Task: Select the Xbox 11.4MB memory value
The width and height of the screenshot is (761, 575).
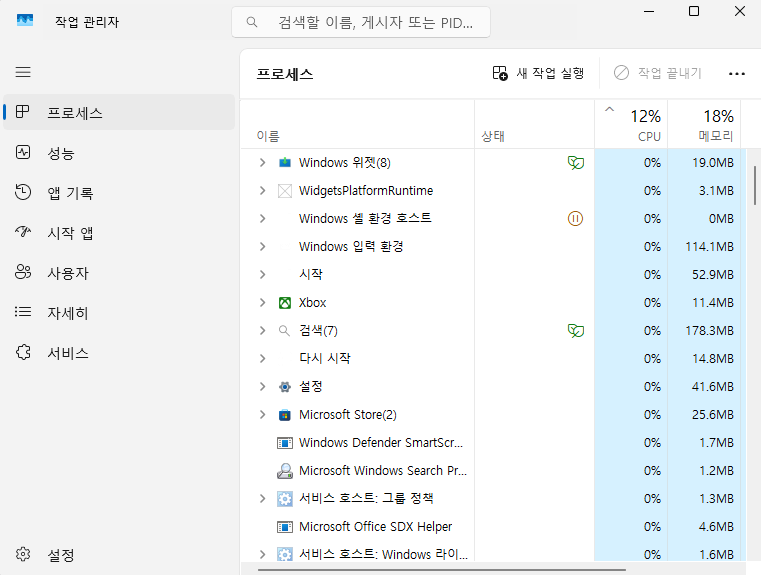Action: 713,303
